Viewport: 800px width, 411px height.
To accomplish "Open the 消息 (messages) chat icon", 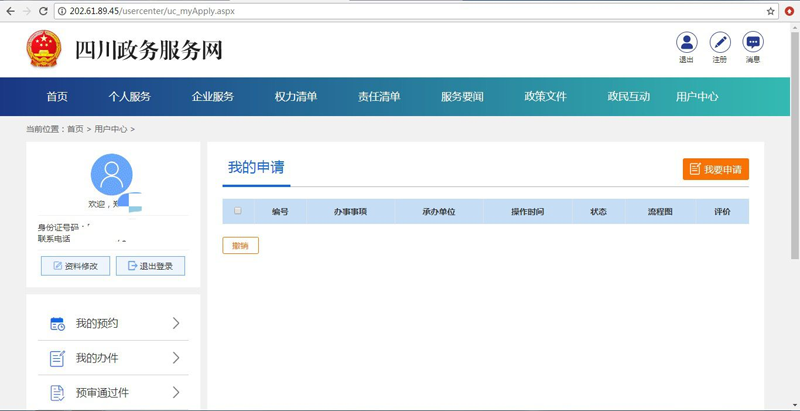I will point(753,43).
